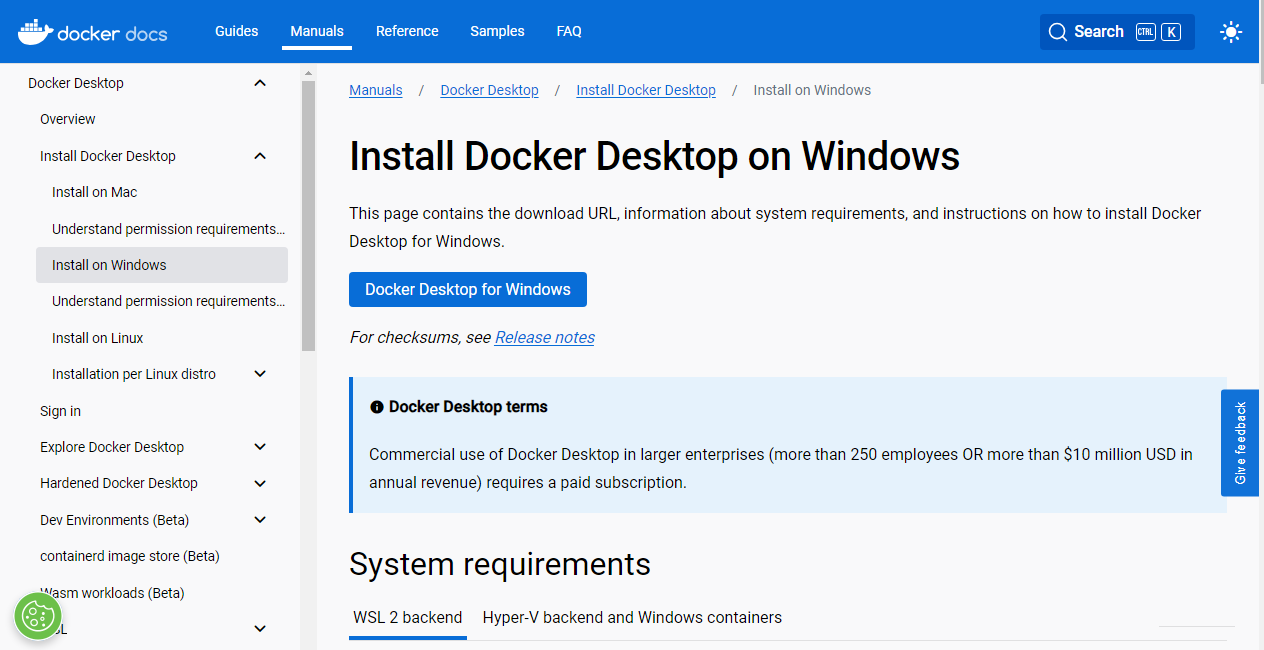Expand Installation per Linux distro
The height and width of the screenshot is (650, 1264).
(x=259, y=373)
